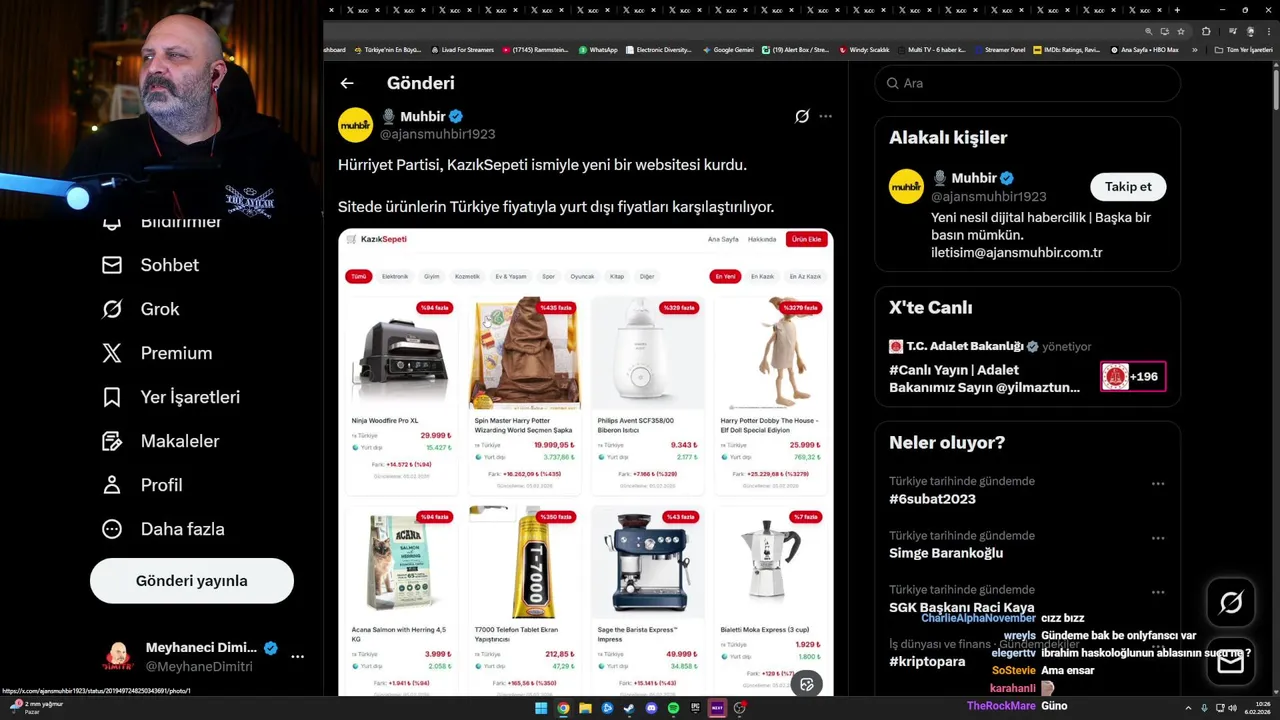
Task: Open the WhatsApp bookmark
Action: point(598,50)
